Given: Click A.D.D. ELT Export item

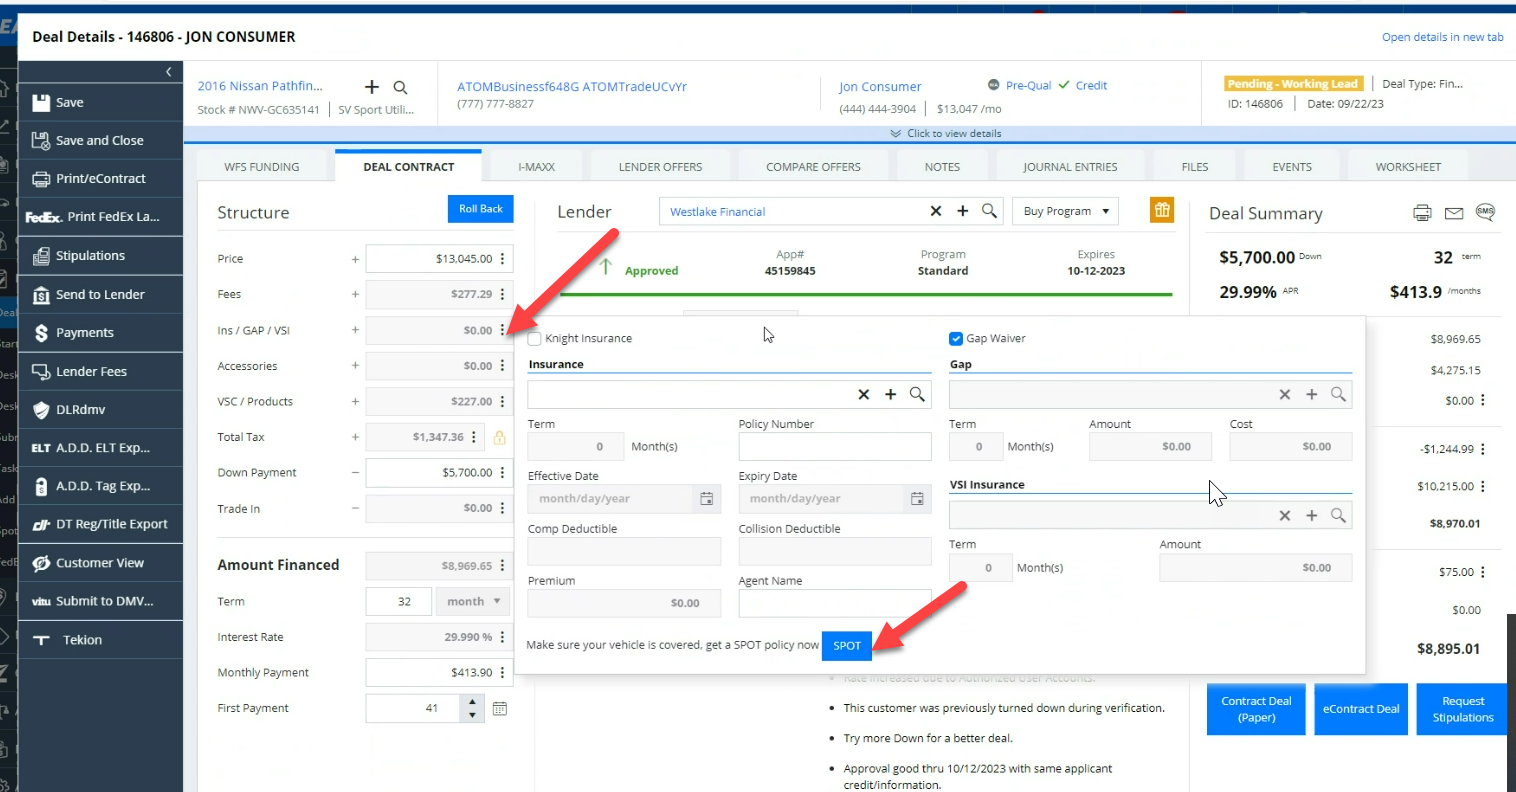Looking at the screenshot, I should tap(100, 448).
